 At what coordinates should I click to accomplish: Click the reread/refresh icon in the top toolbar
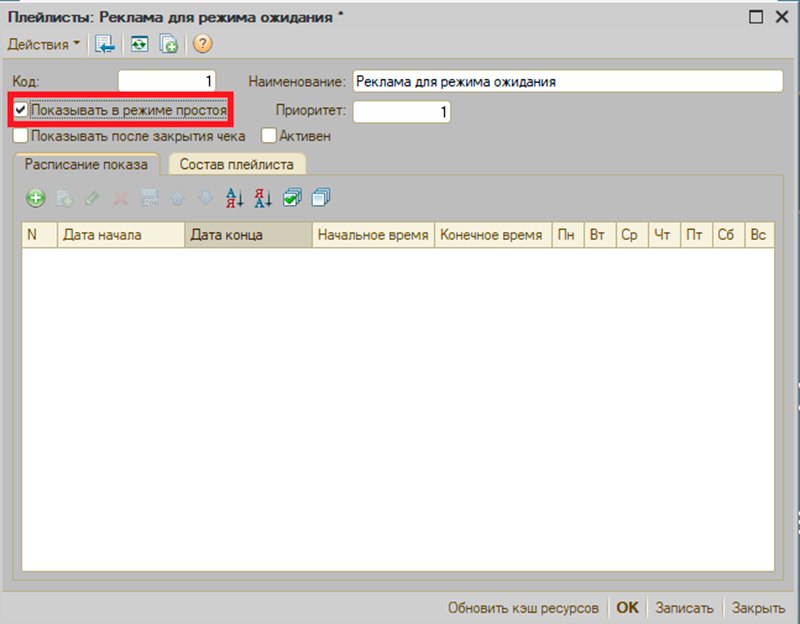coord(139,44)
